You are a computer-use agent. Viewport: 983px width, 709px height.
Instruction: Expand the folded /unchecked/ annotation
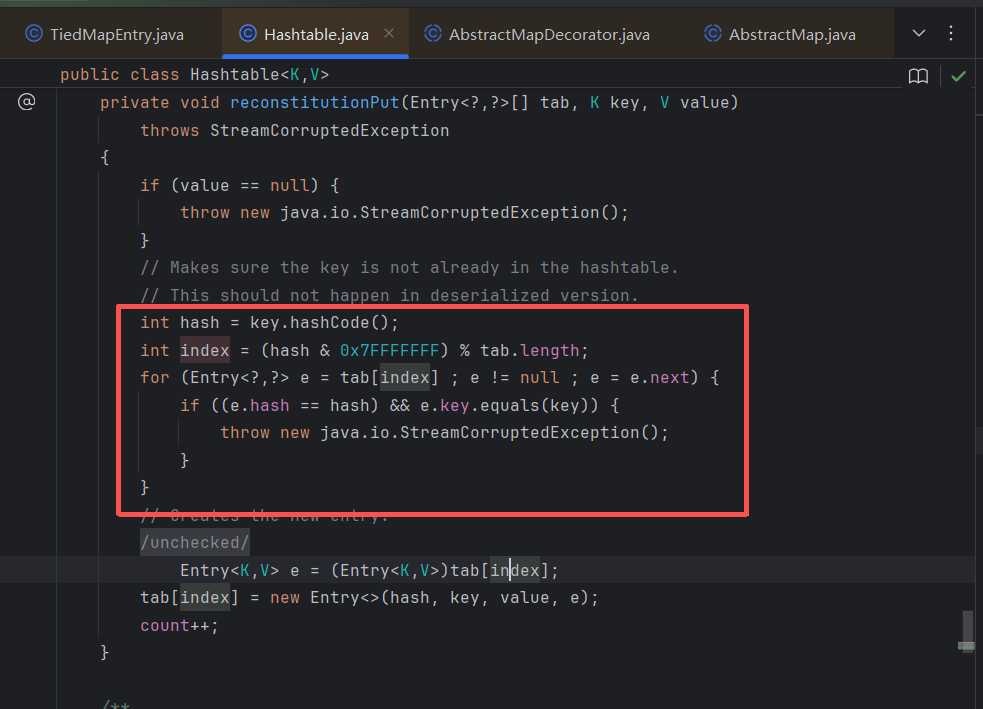195,542
